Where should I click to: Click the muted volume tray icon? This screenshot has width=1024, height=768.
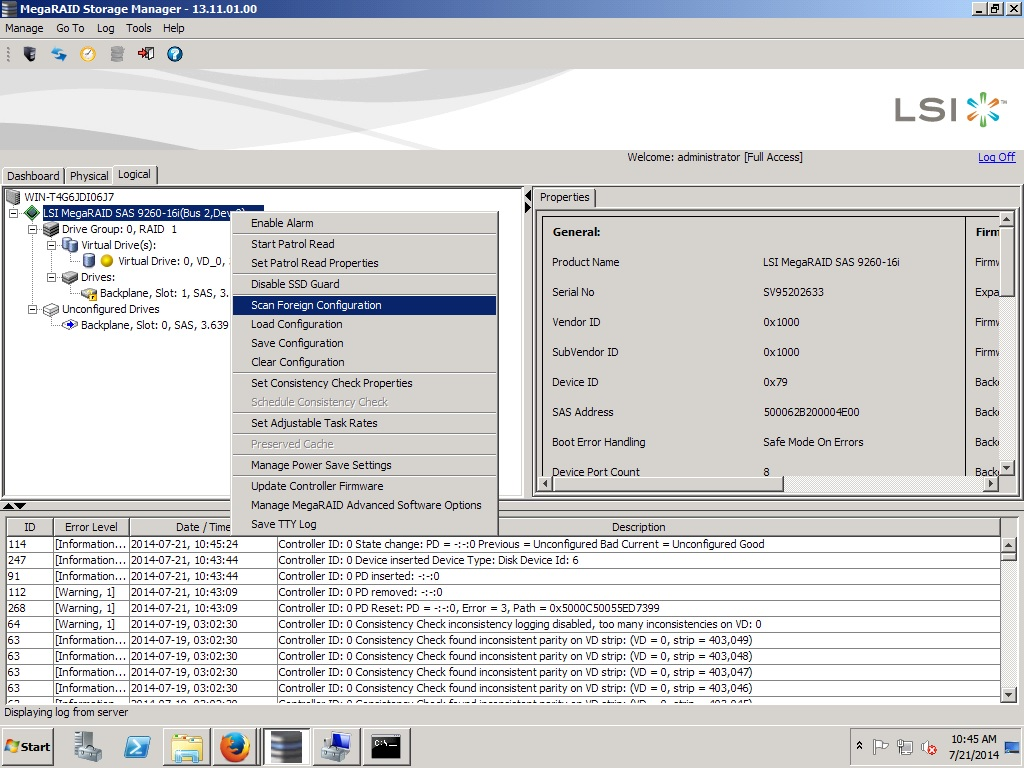point(929,746)
